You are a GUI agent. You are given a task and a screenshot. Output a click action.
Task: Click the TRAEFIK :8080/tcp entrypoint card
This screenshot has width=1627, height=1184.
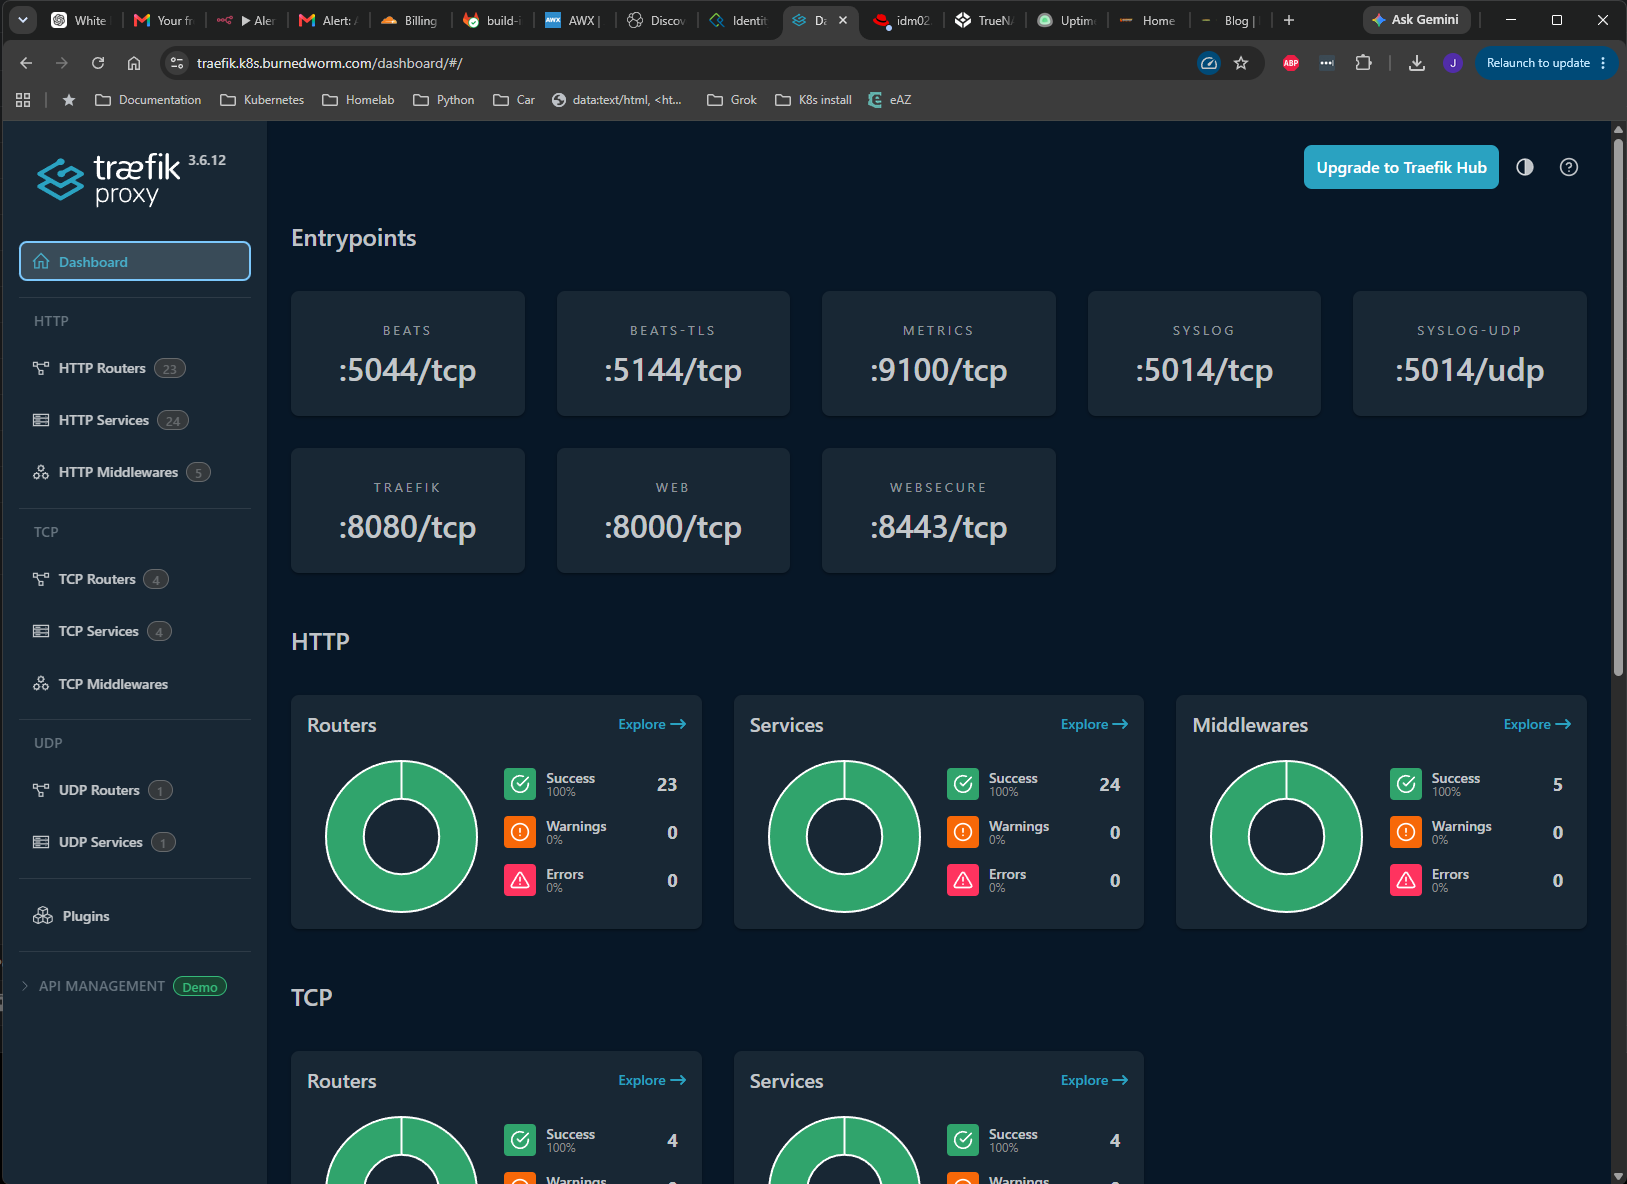(407, 510)
